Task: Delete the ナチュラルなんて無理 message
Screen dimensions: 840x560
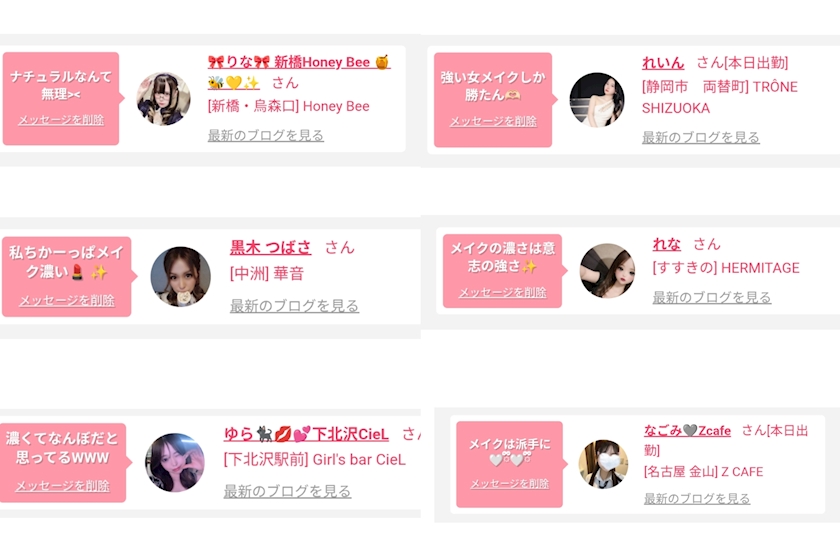Action: [61, 120]
